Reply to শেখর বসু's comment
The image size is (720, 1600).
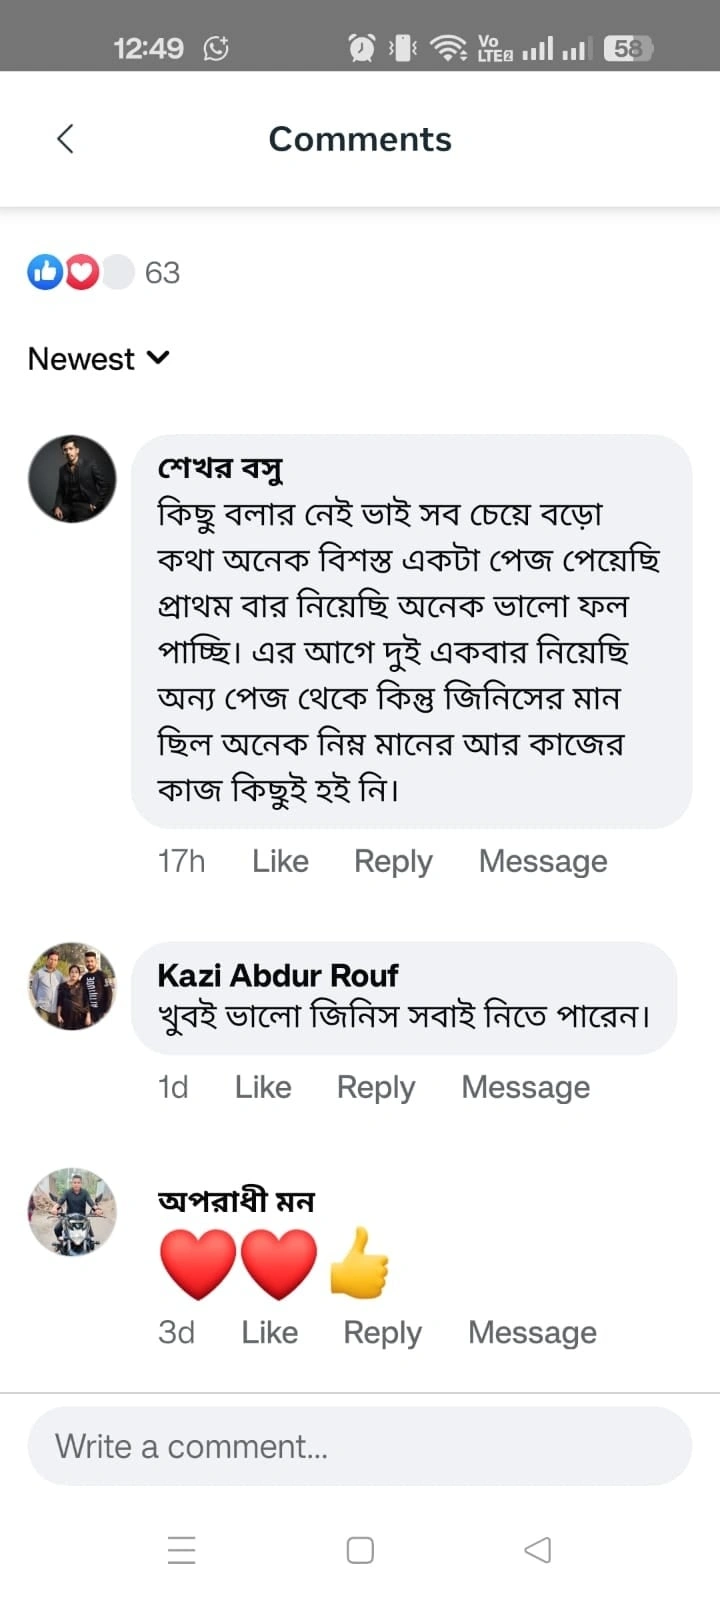point(393,861)
